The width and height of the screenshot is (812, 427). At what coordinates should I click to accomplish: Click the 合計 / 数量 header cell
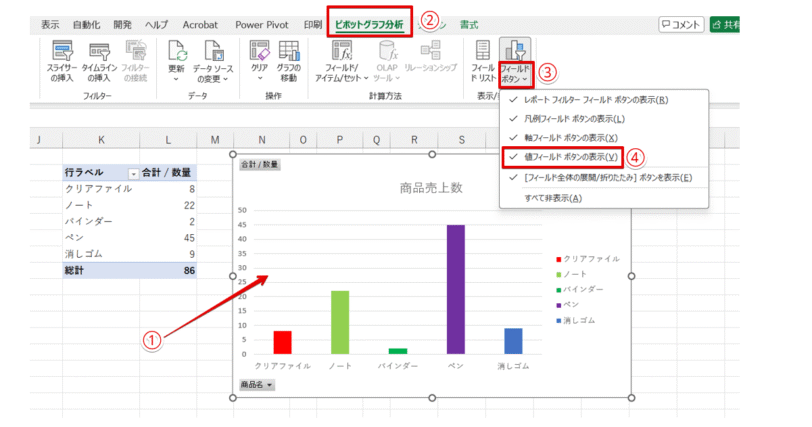click(x=168, y=172)
